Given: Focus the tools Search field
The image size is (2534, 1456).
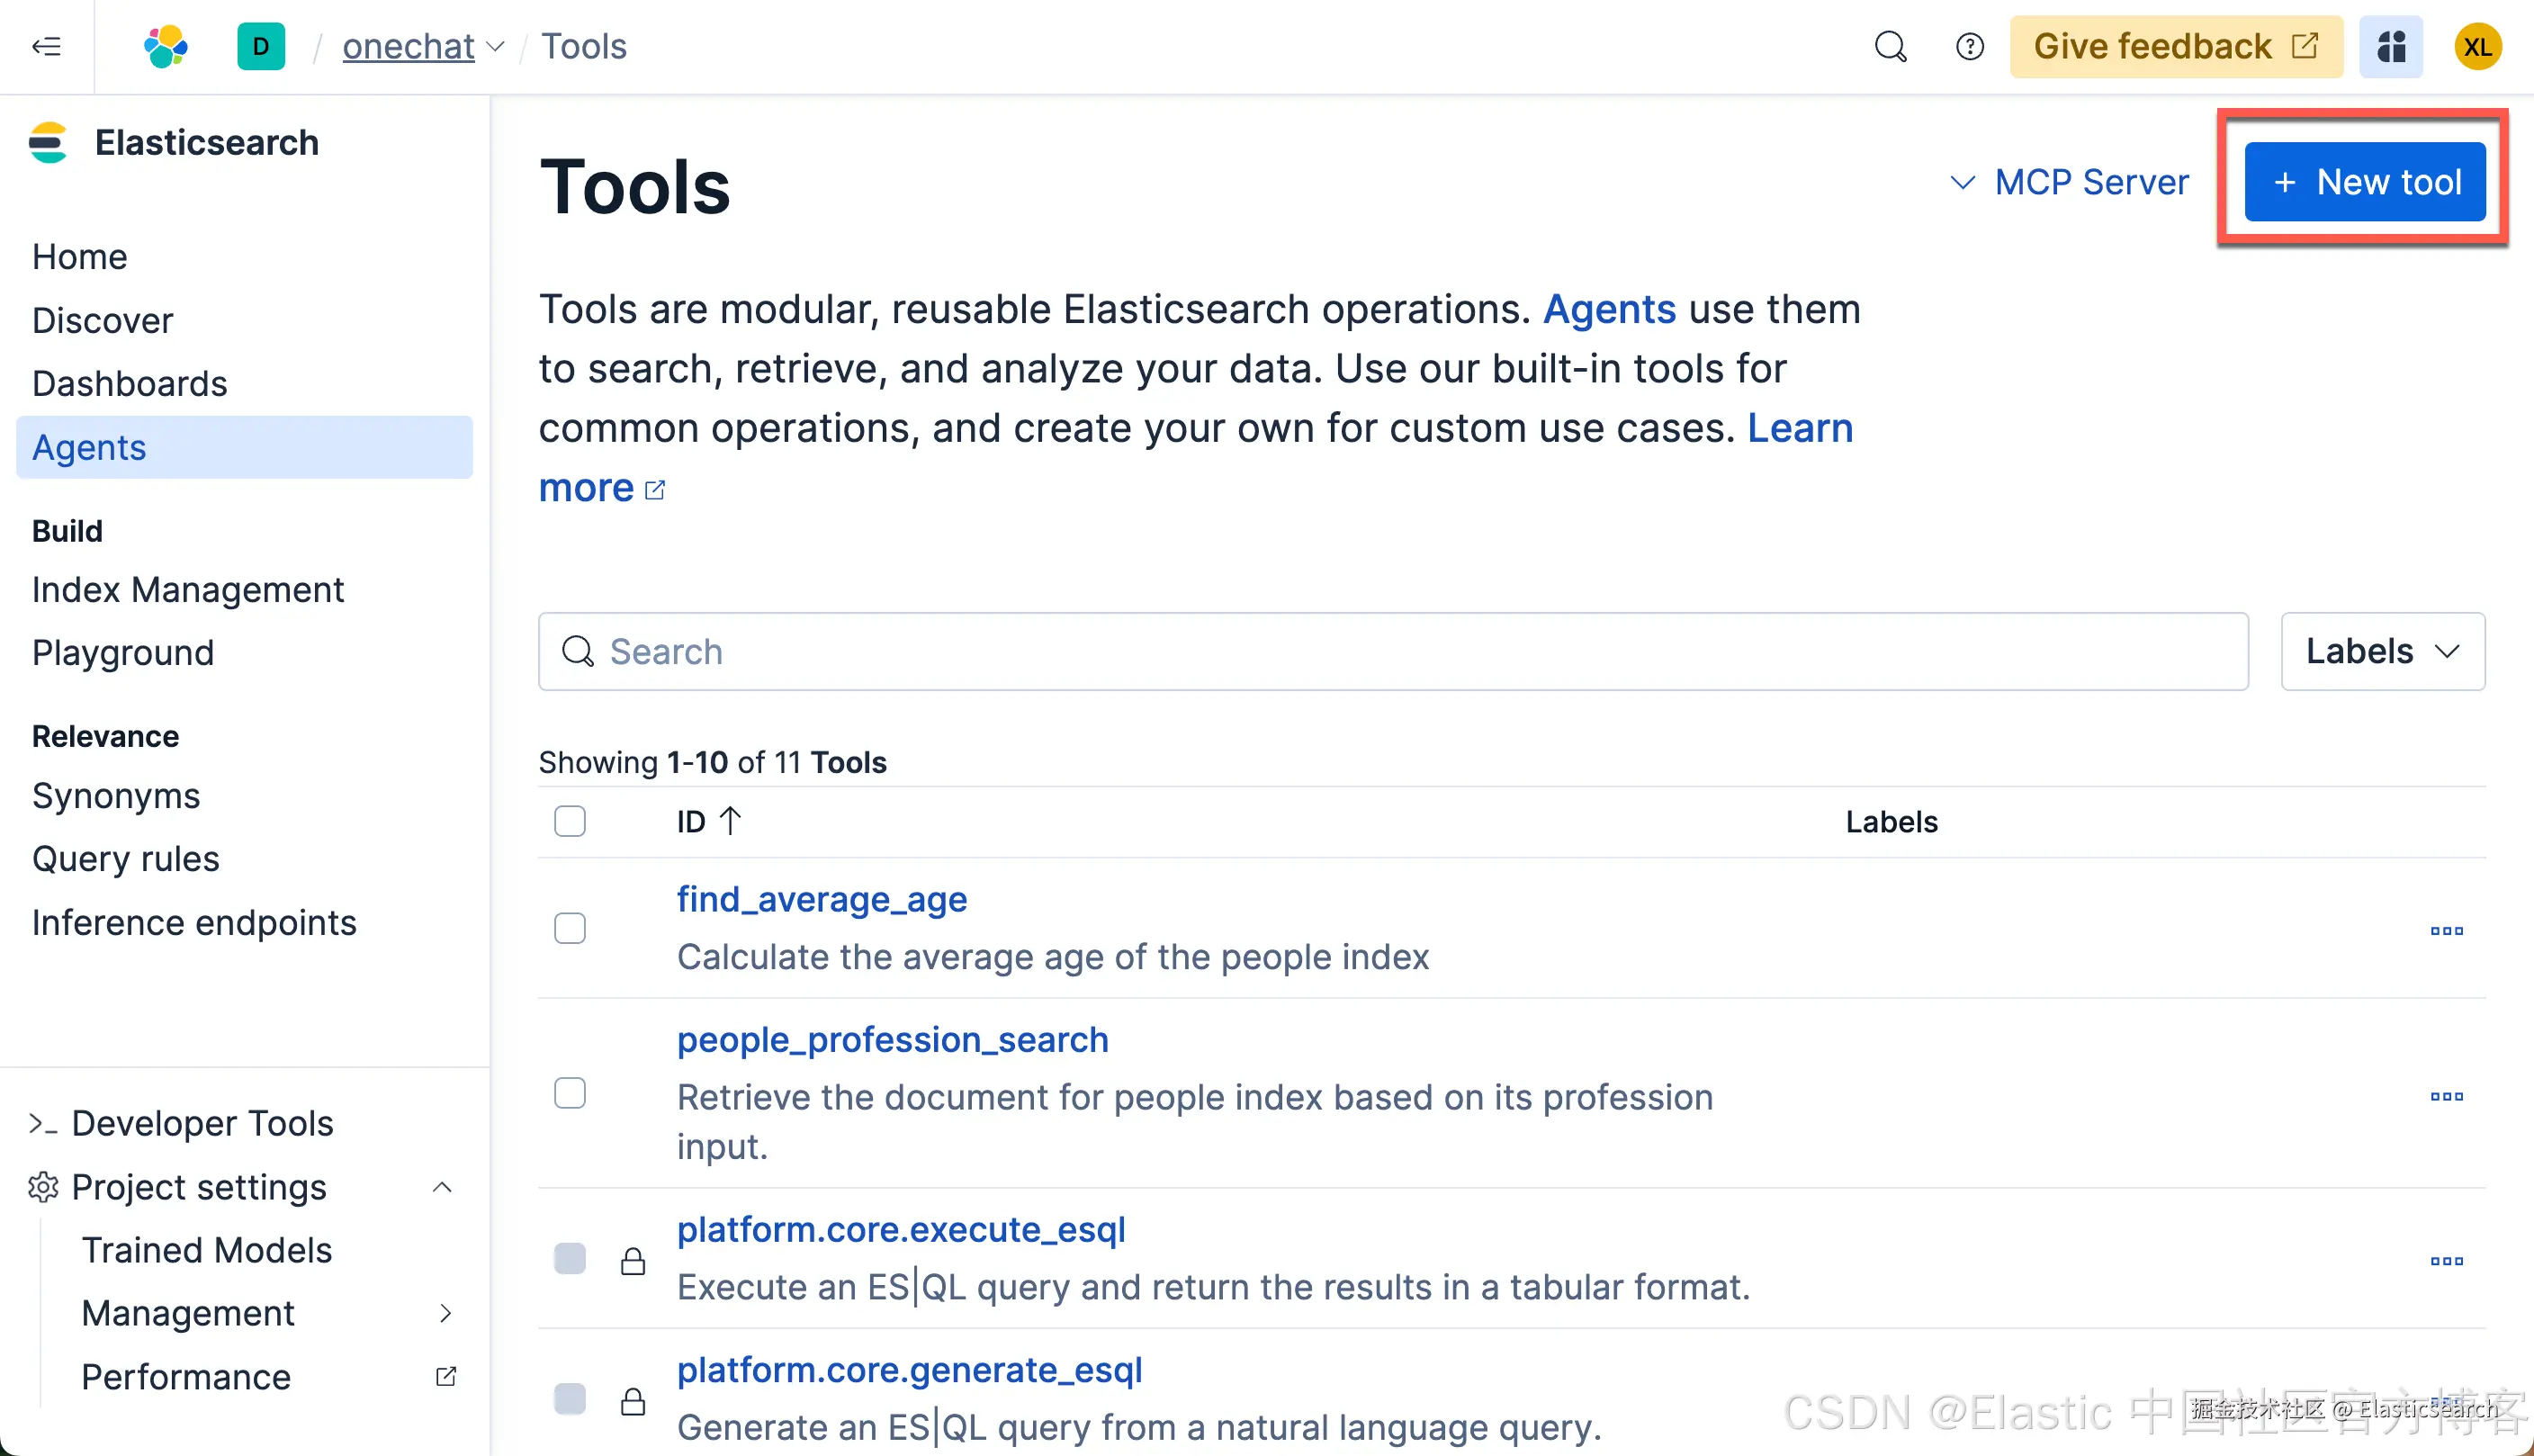Looking at the screenshot, I should tap(1393, 651).
